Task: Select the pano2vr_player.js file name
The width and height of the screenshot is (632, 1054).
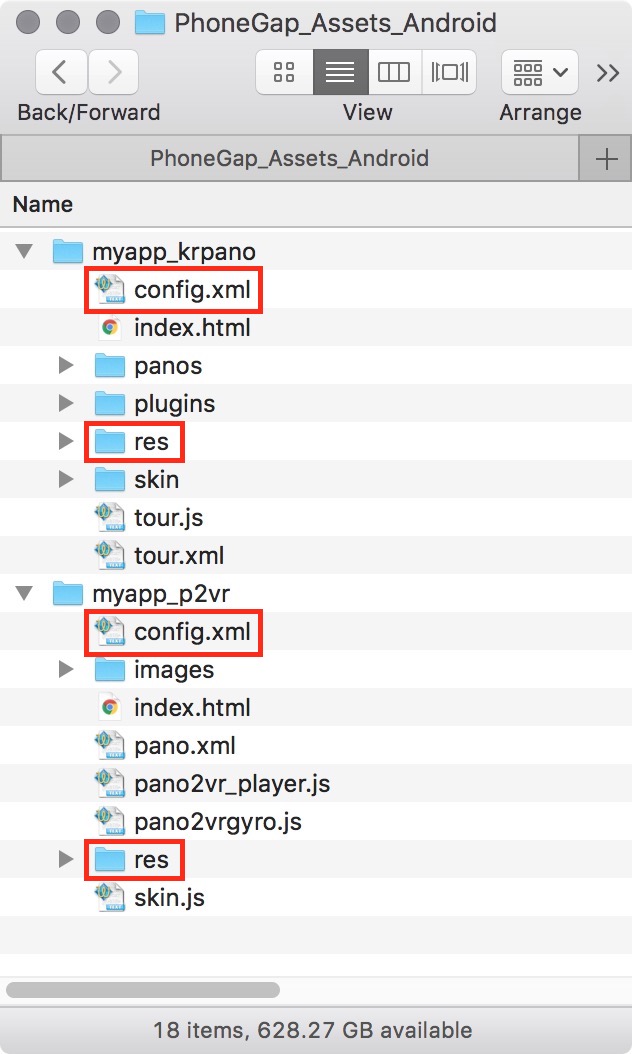Action: (x=232, y=784)
